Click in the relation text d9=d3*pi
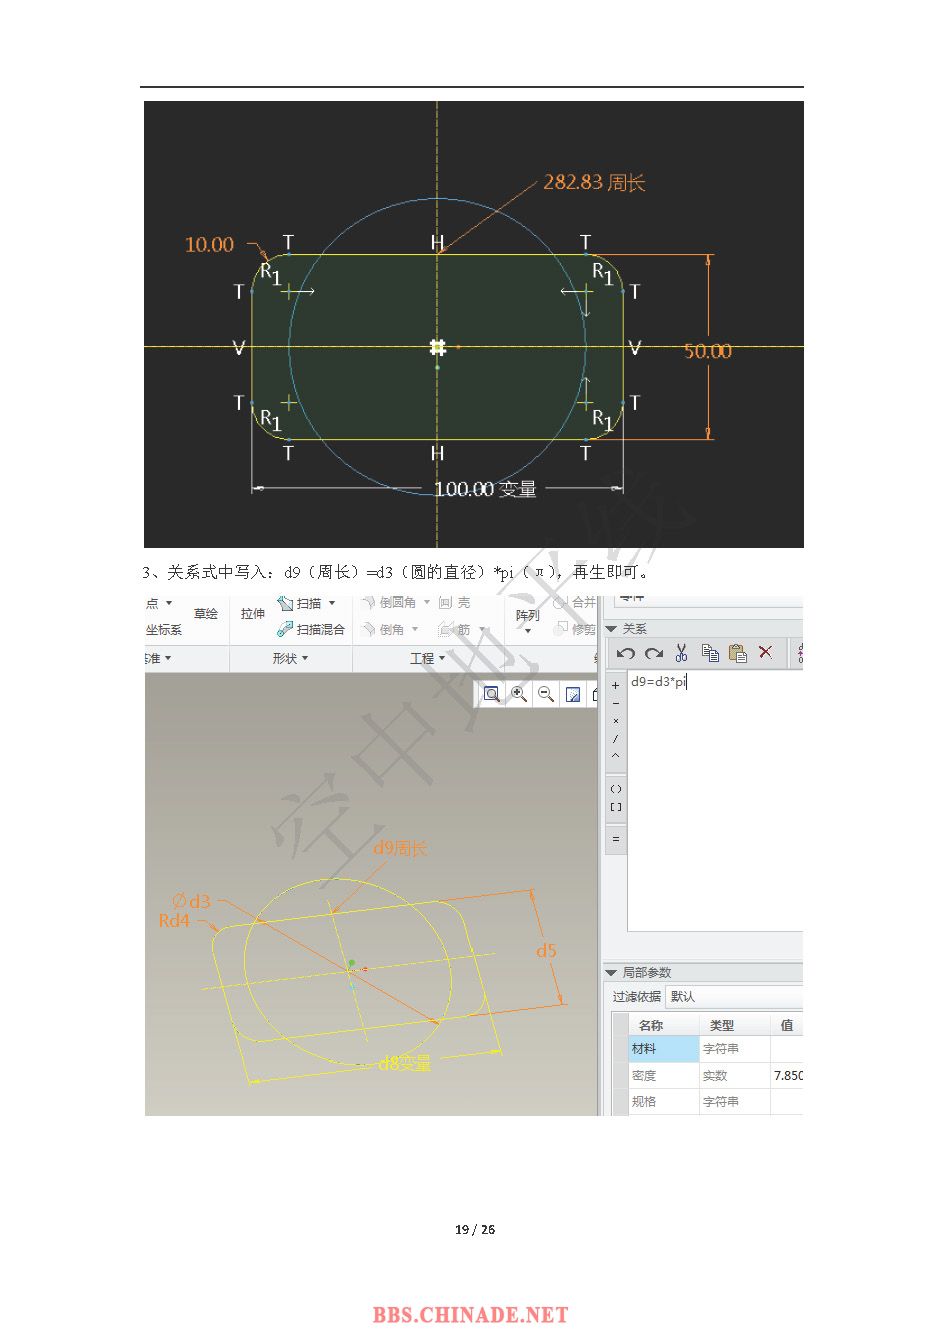The image size is (943, 1334). click(658, 682)
